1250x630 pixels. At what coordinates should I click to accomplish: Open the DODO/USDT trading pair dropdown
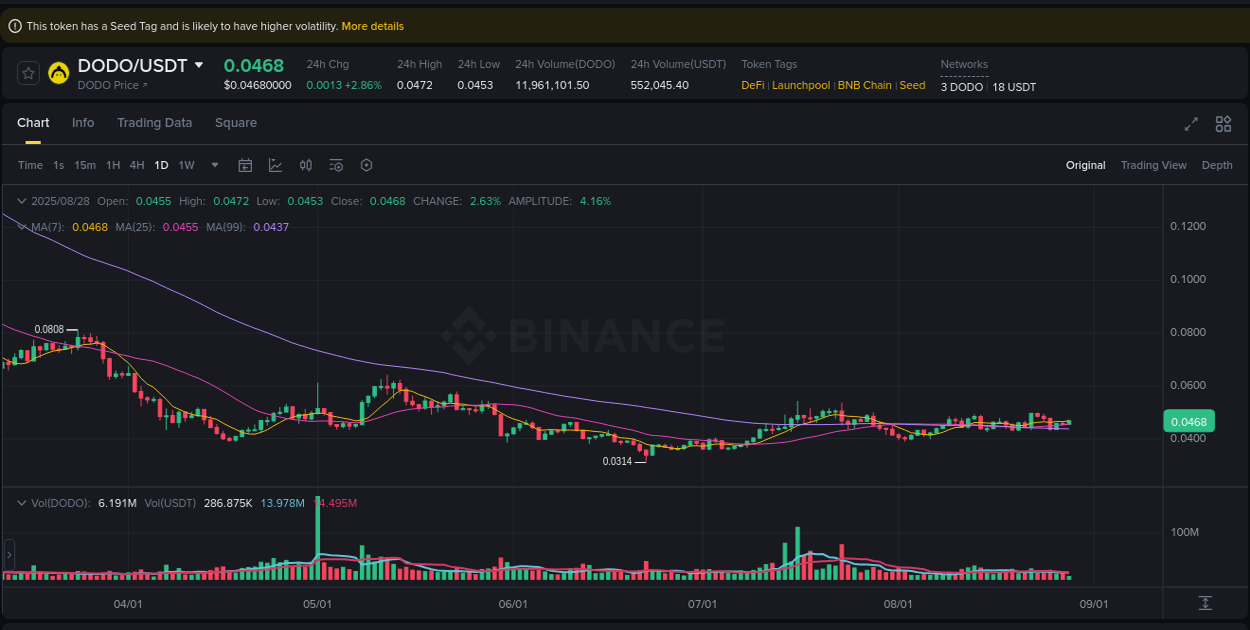[200, 65]
